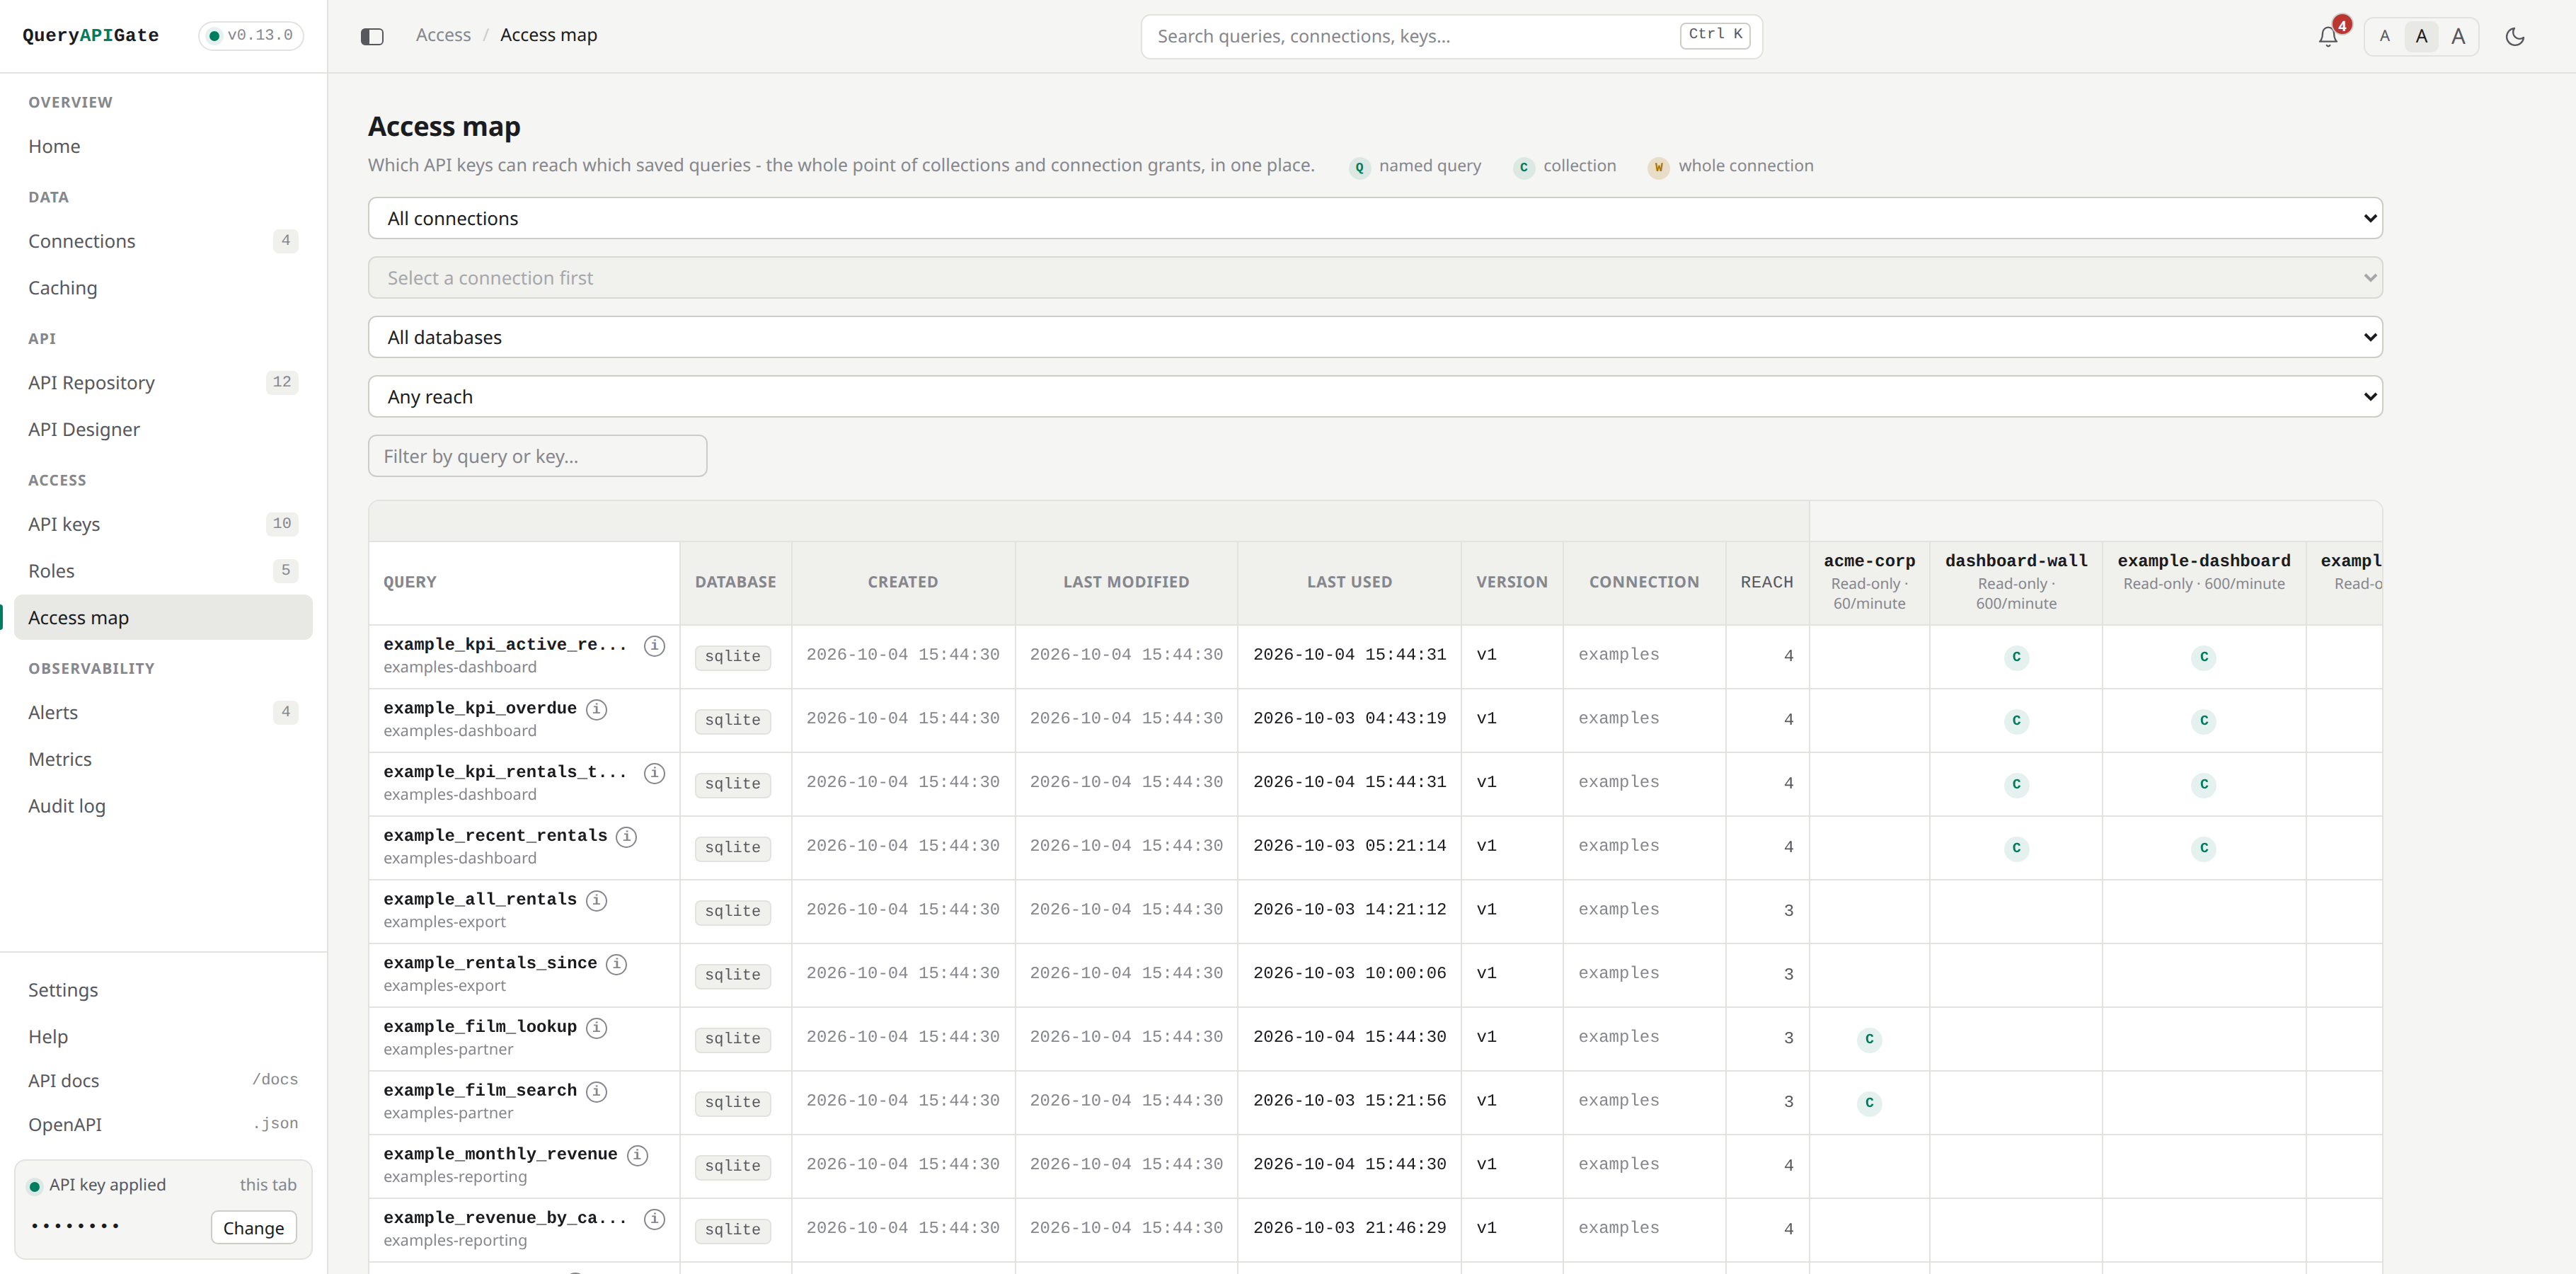Image resolution: width=2576 pixels, height=1274 pixels.
Task: Open info icon for example_rentals_since
Action: 616,964
